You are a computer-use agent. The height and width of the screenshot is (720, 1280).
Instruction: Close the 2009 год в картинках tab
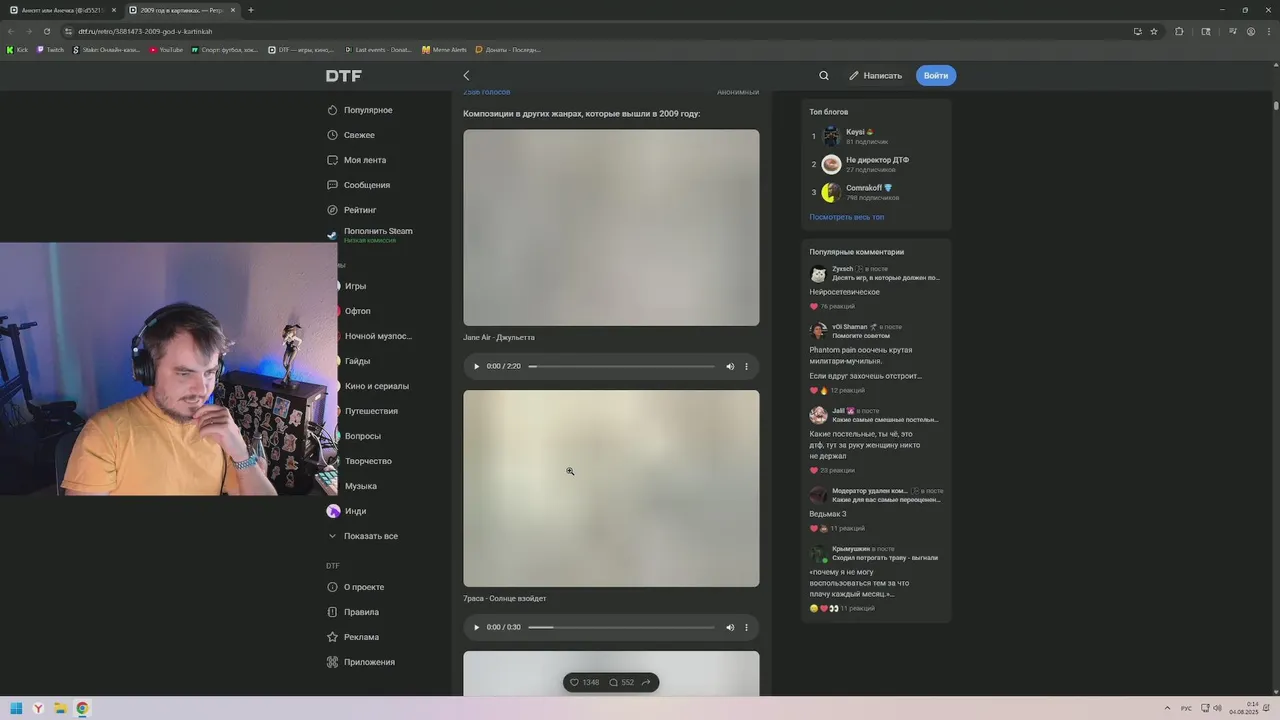click(x=233, y=10)
